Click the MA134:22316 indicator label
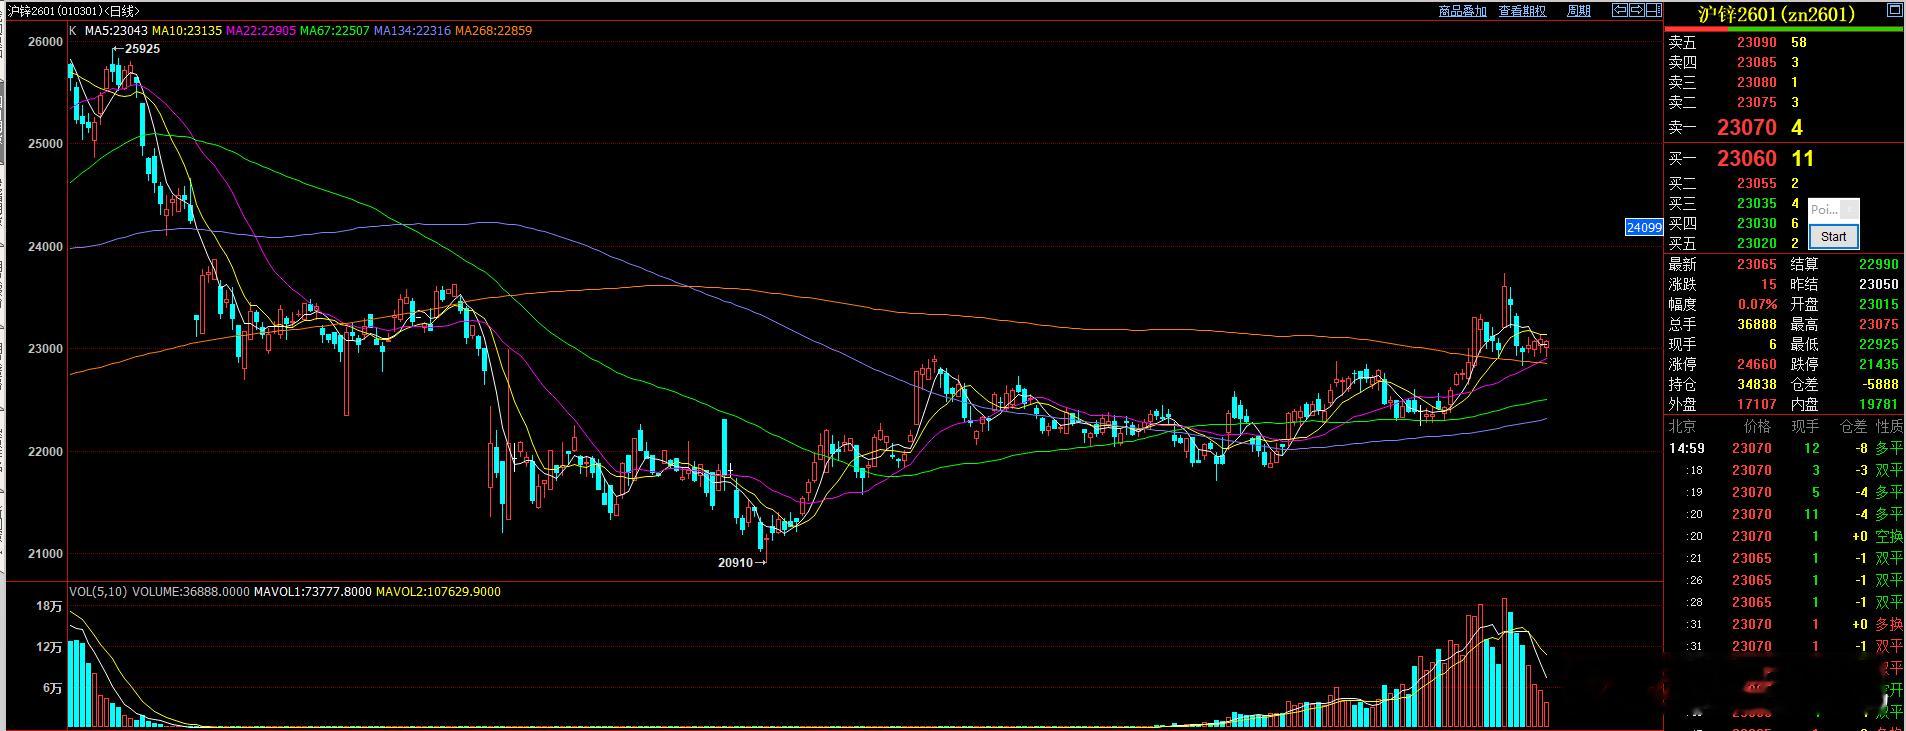Screen dimensions: 1906x731 coord(412,31)
